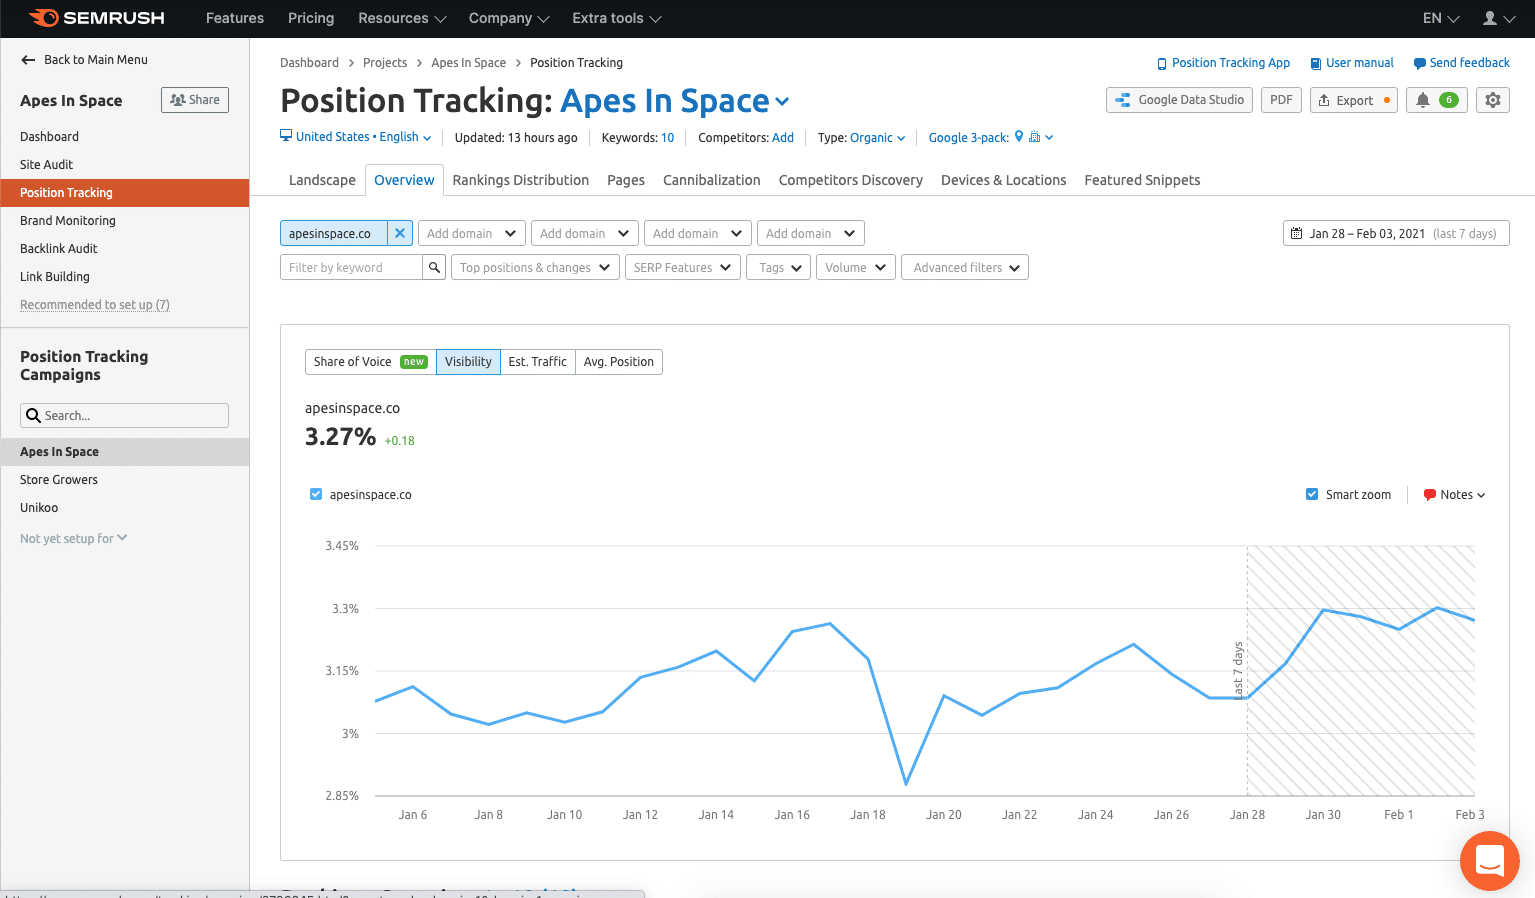Viewport: 1535px width, 898px height.
Task: Click the Google 3-pack location pin icon
Action: [x=1019, y=136]
